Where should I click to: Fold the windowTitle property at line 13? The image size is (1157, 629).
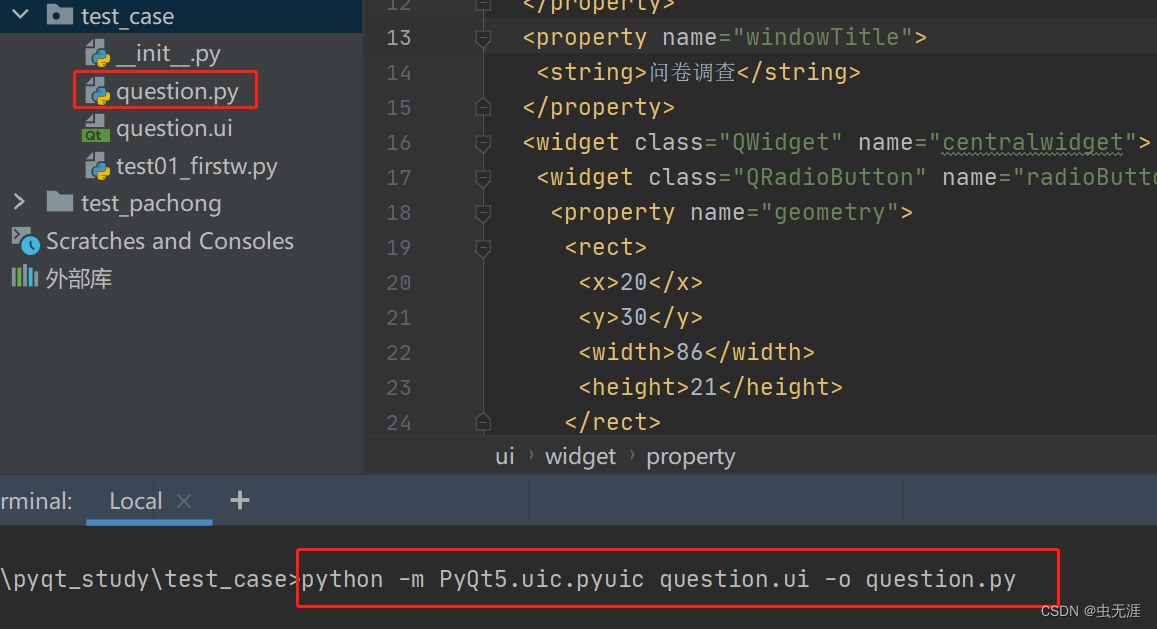[x=483, y=37]
